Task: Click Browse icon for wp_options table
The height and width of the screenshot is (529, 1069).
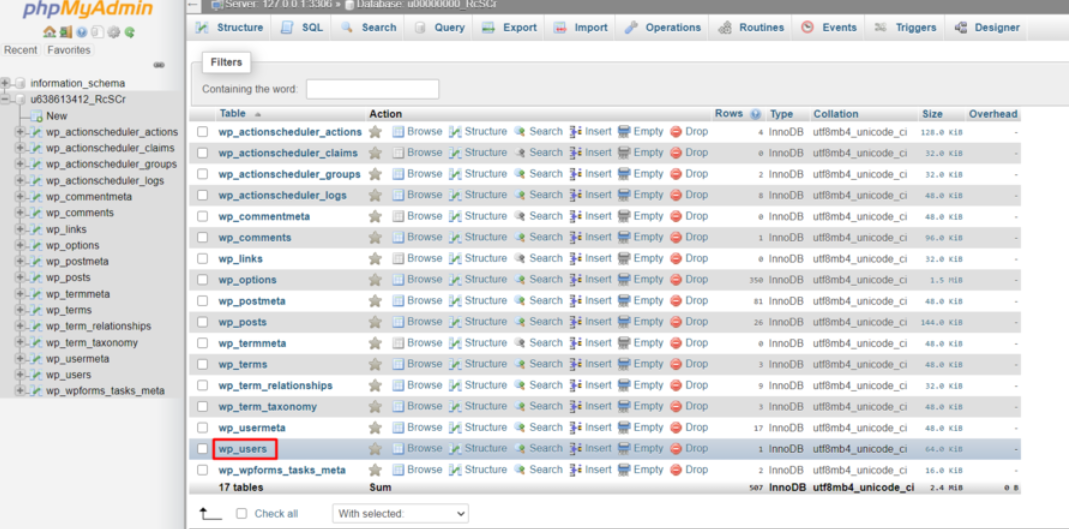Action: coord(398,280)
